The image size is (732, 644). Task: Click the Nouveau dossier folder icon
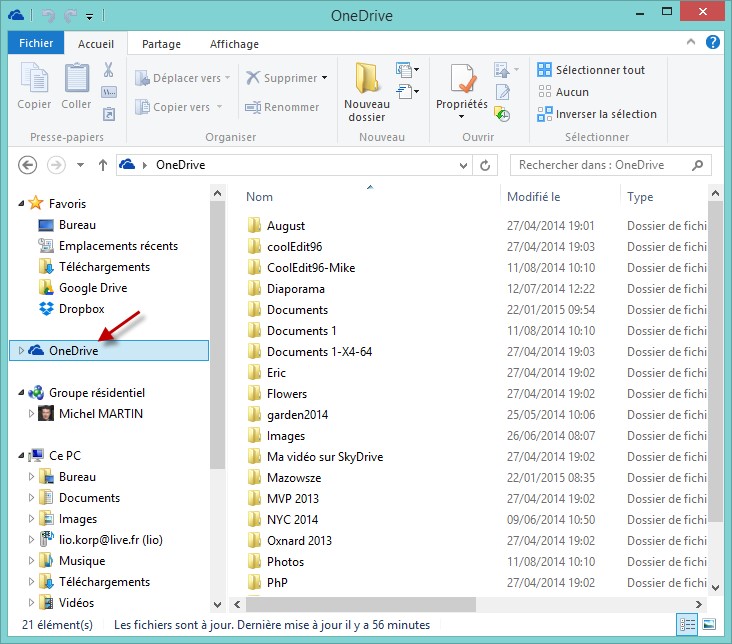coord(366,78)
